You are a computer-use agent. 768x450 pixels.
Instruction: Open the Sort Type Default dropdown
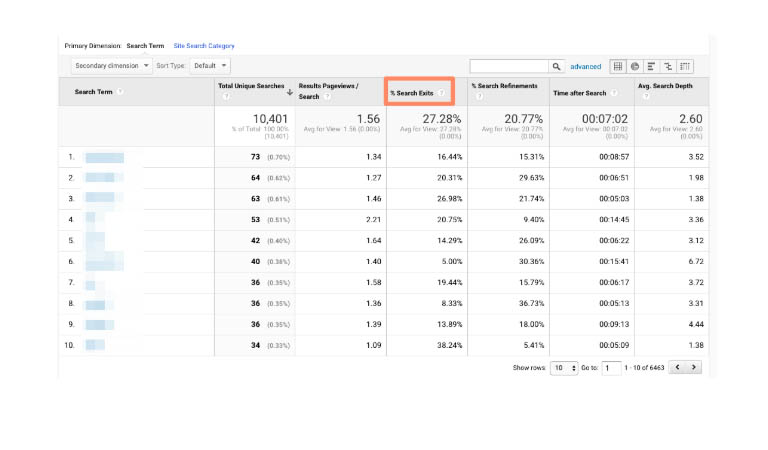click(x=210, y=66)
